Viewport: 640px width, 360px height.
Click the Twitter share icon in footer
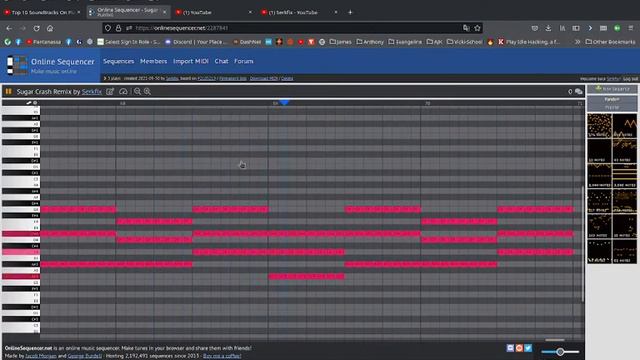coord(528,348)
